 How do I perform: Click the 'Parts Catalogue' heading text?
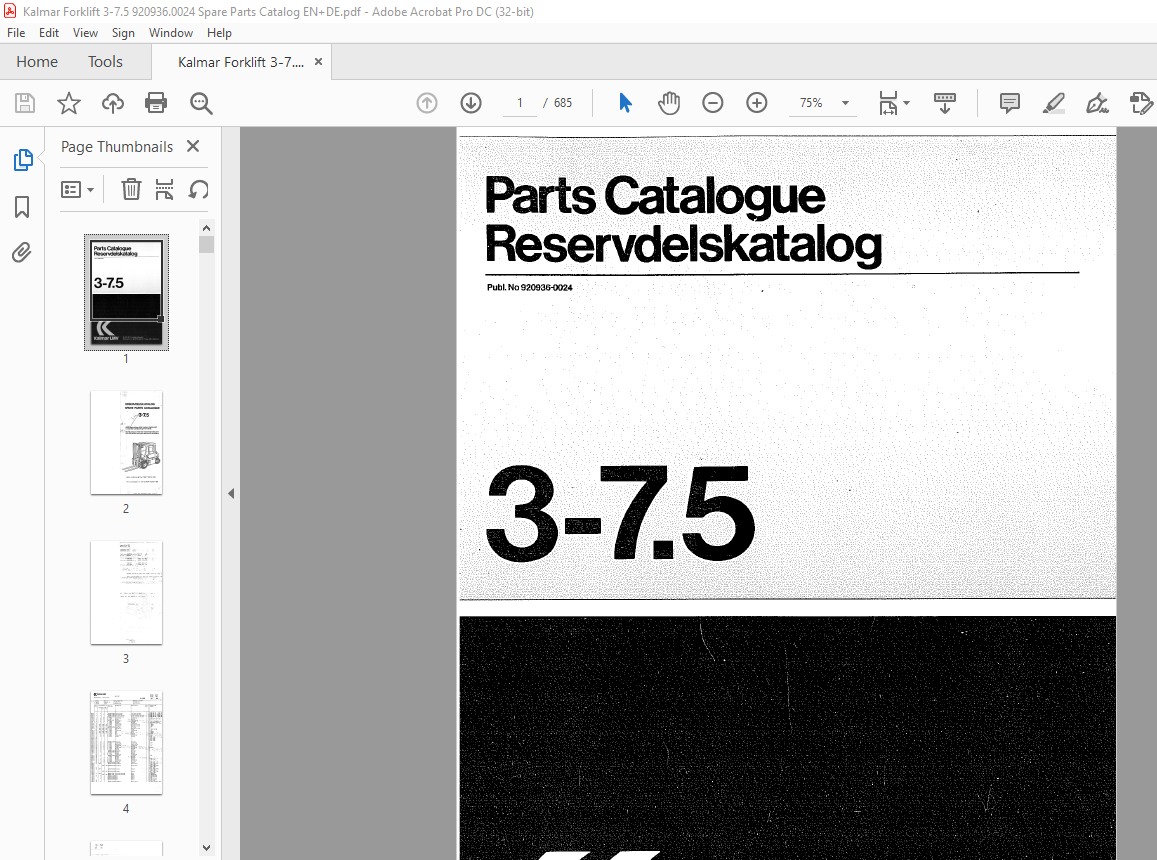(655, 196)
